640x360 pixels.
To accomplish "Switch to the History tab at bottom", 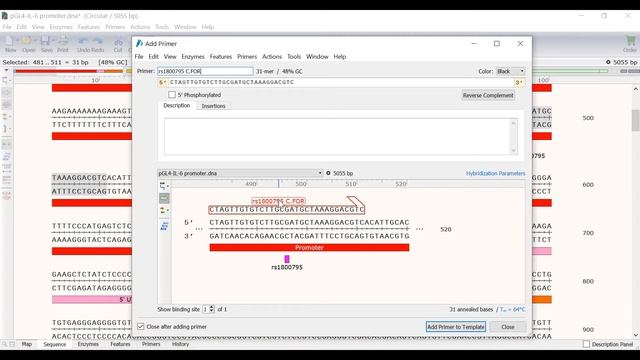I will click(180, 344).
